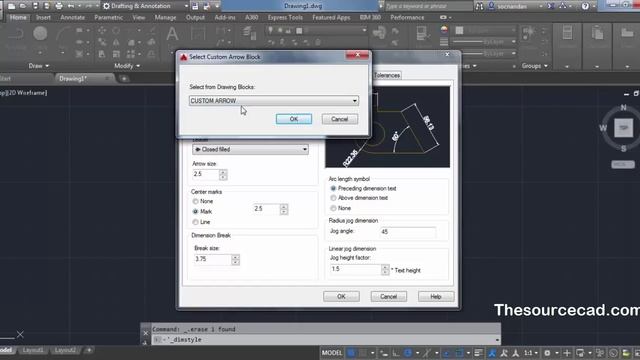Click the MODEL space button in status bar

(x=331, y=353)
